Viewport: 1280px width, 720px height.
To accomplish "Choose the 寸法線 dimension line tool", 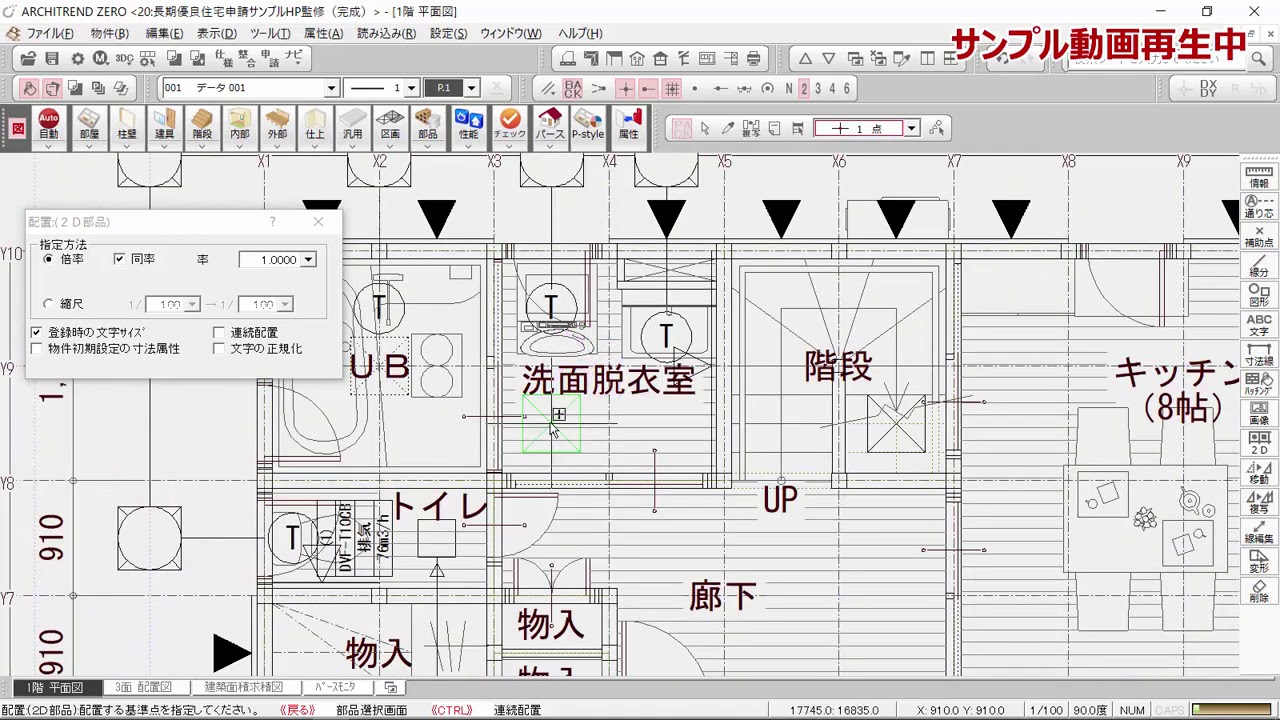I will click(1258, 352).
